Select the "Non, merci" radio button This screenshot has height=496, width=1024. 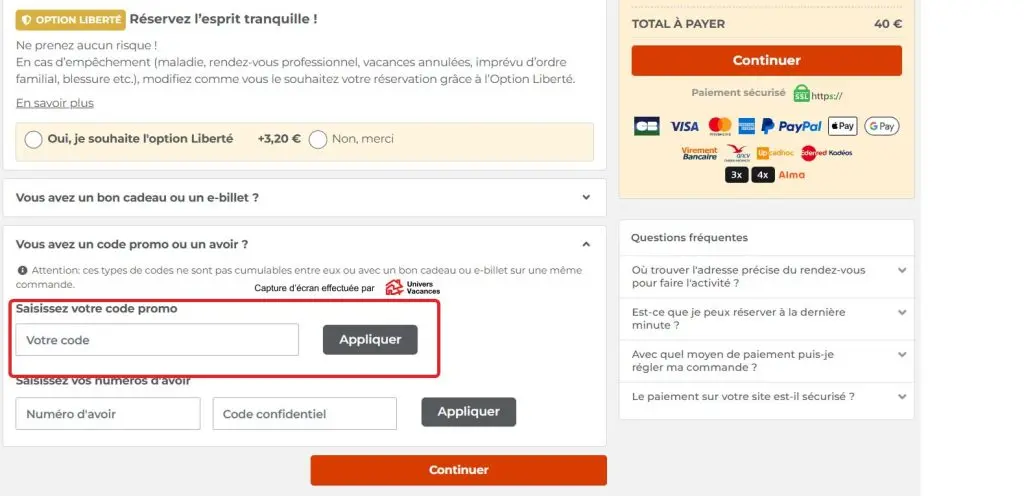(318, 140)
